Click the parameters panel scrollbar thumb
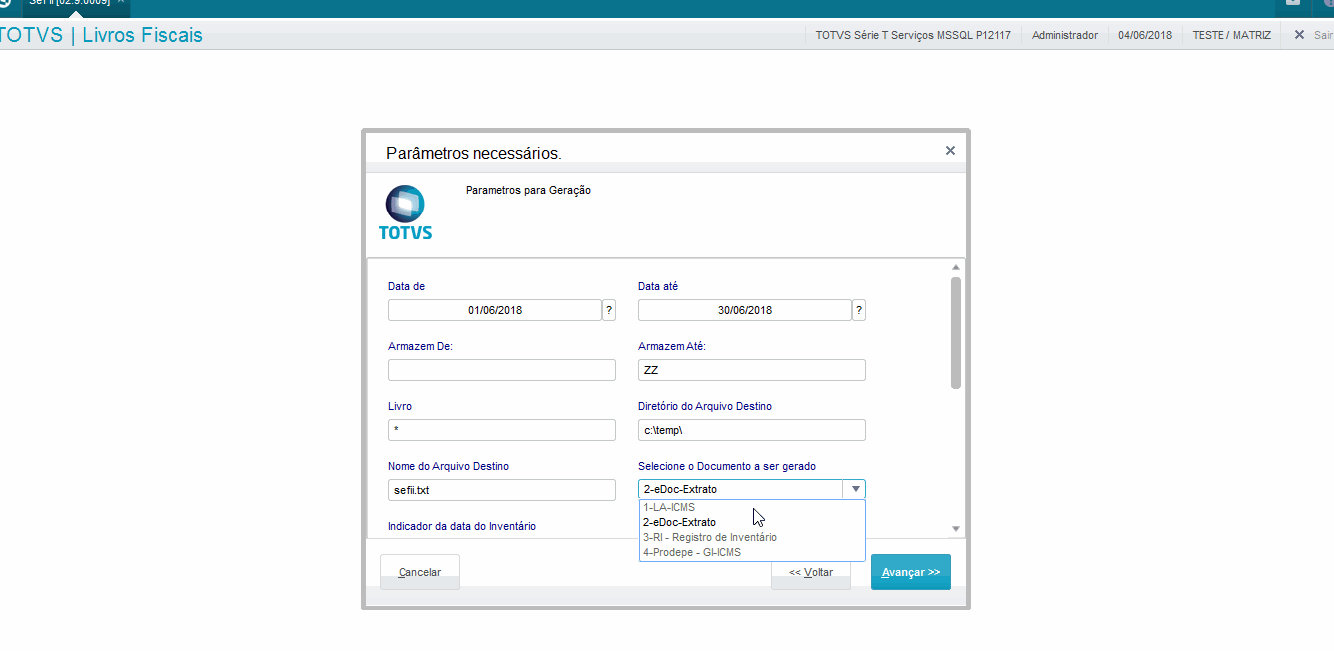The height and width of the screenshot is (651, 1334). (x=956, y=333)
